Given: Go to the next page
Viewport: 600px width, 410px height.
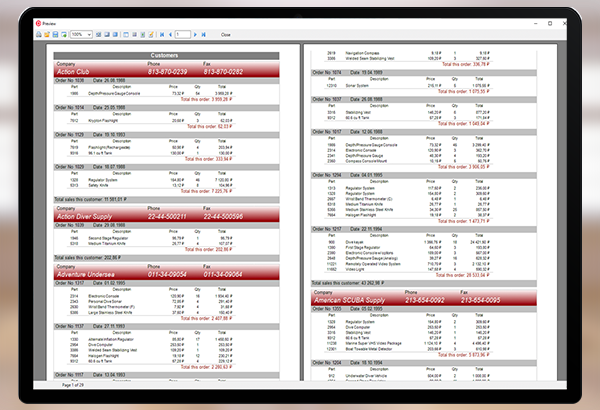Looking at the screenshot, I should 195,34.
